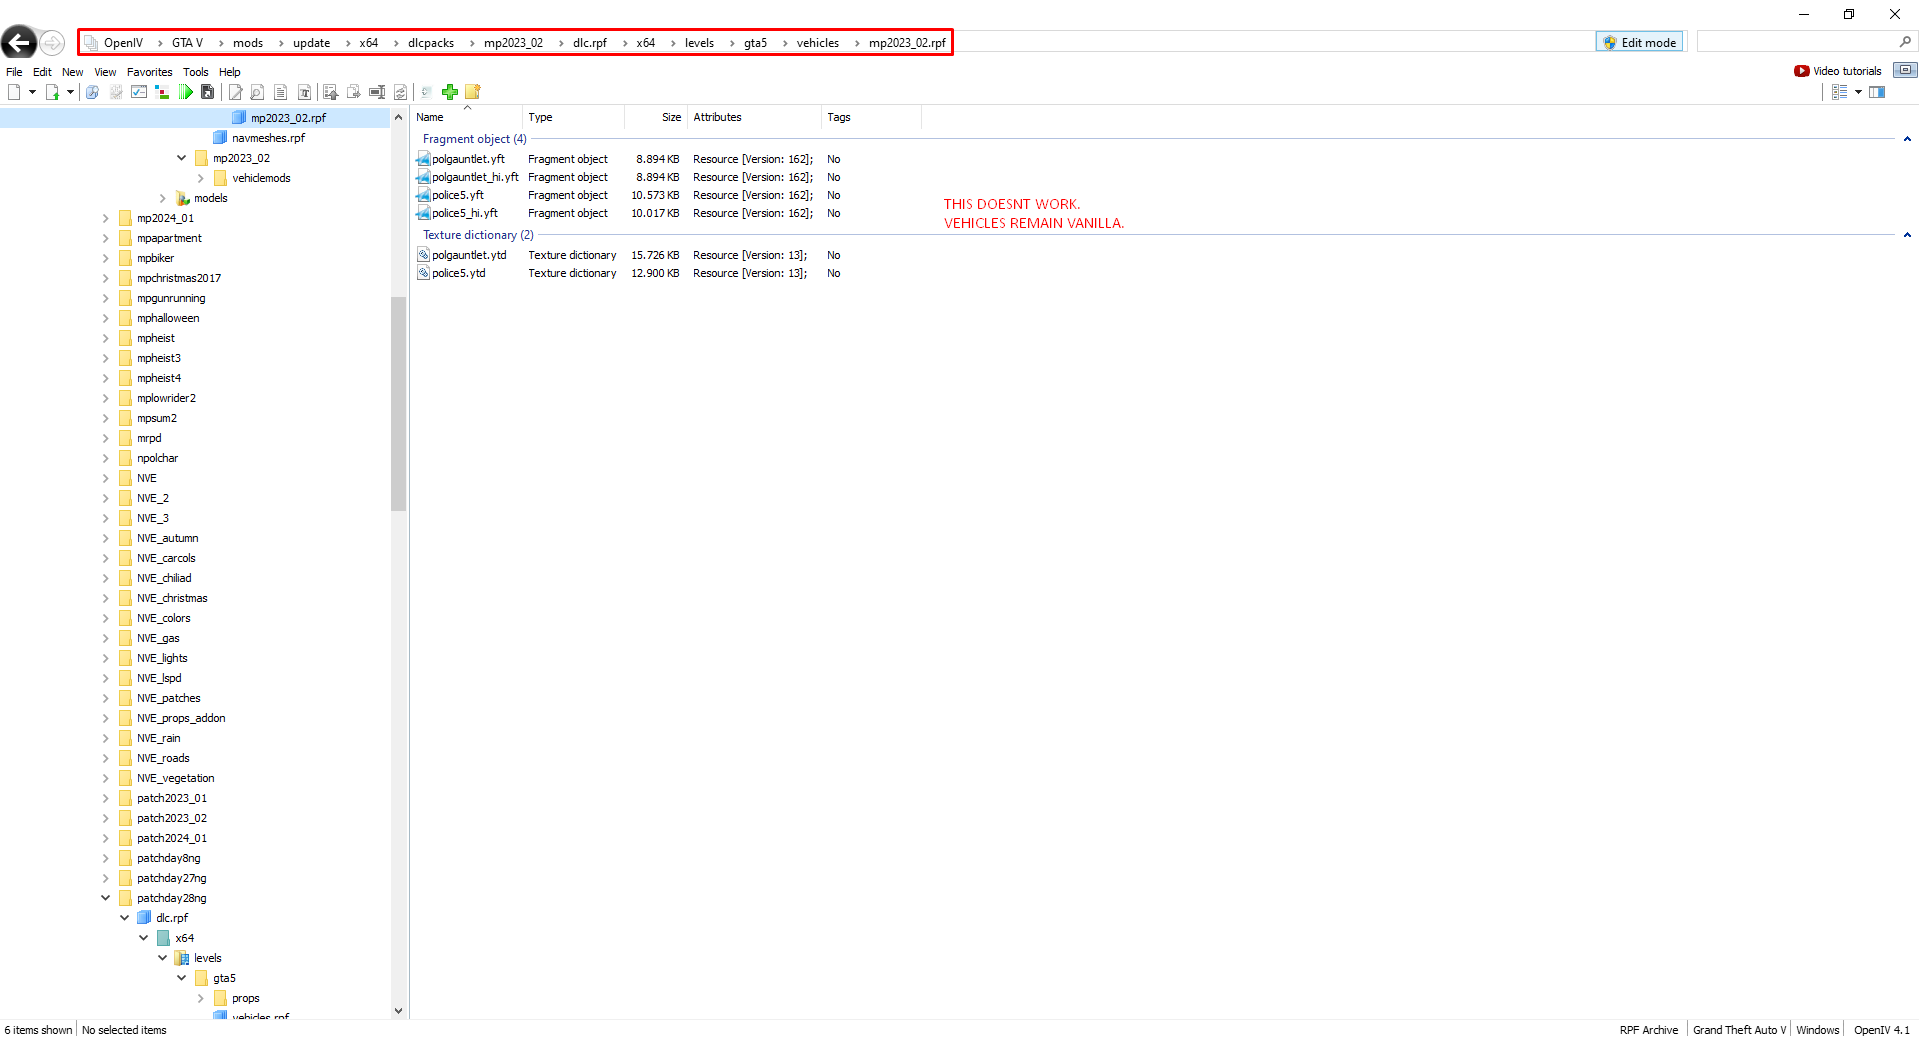Image resolution: width=1919 pixels, height=1038 pixels.
Task: Open the import file dropdown arrow
Action: (70, 92)
